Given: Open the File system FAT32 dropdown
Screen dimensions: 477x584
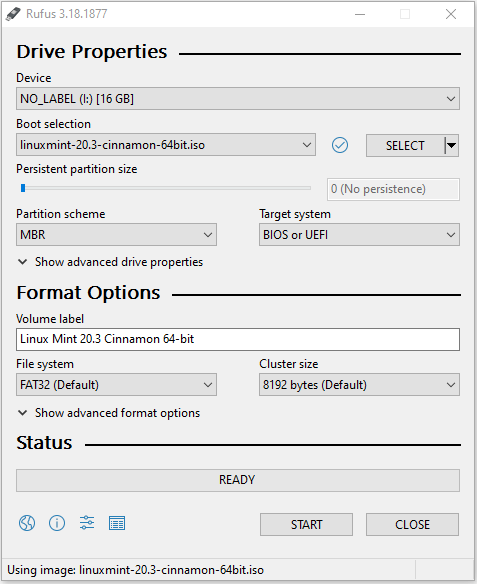Looking at the screenshot, I should point(116,385).
